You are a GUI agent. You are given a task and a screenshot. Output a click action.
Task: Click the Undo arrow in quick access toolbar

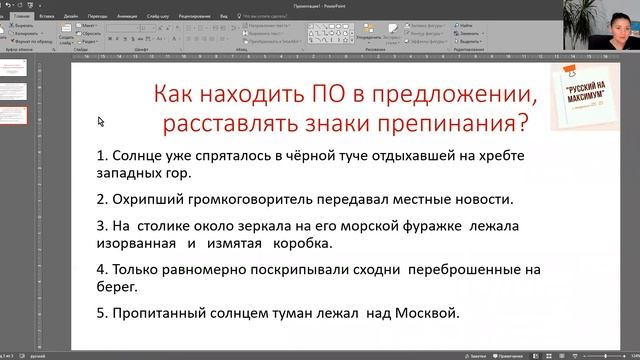click(x=8, y=5)
